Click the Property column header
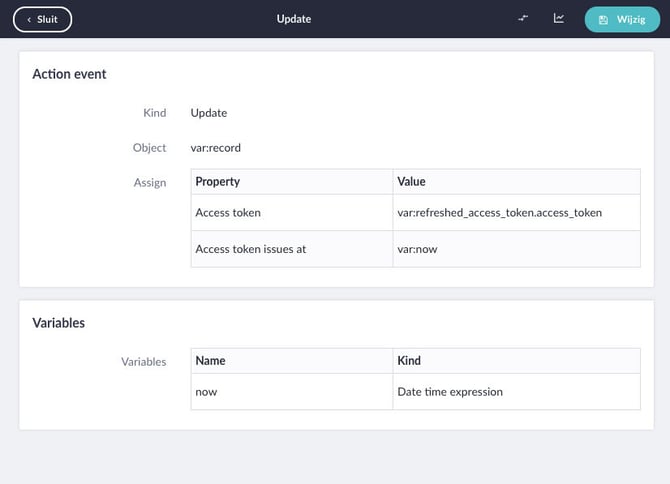This screenshot has width=670, height=484. point(292,182)
